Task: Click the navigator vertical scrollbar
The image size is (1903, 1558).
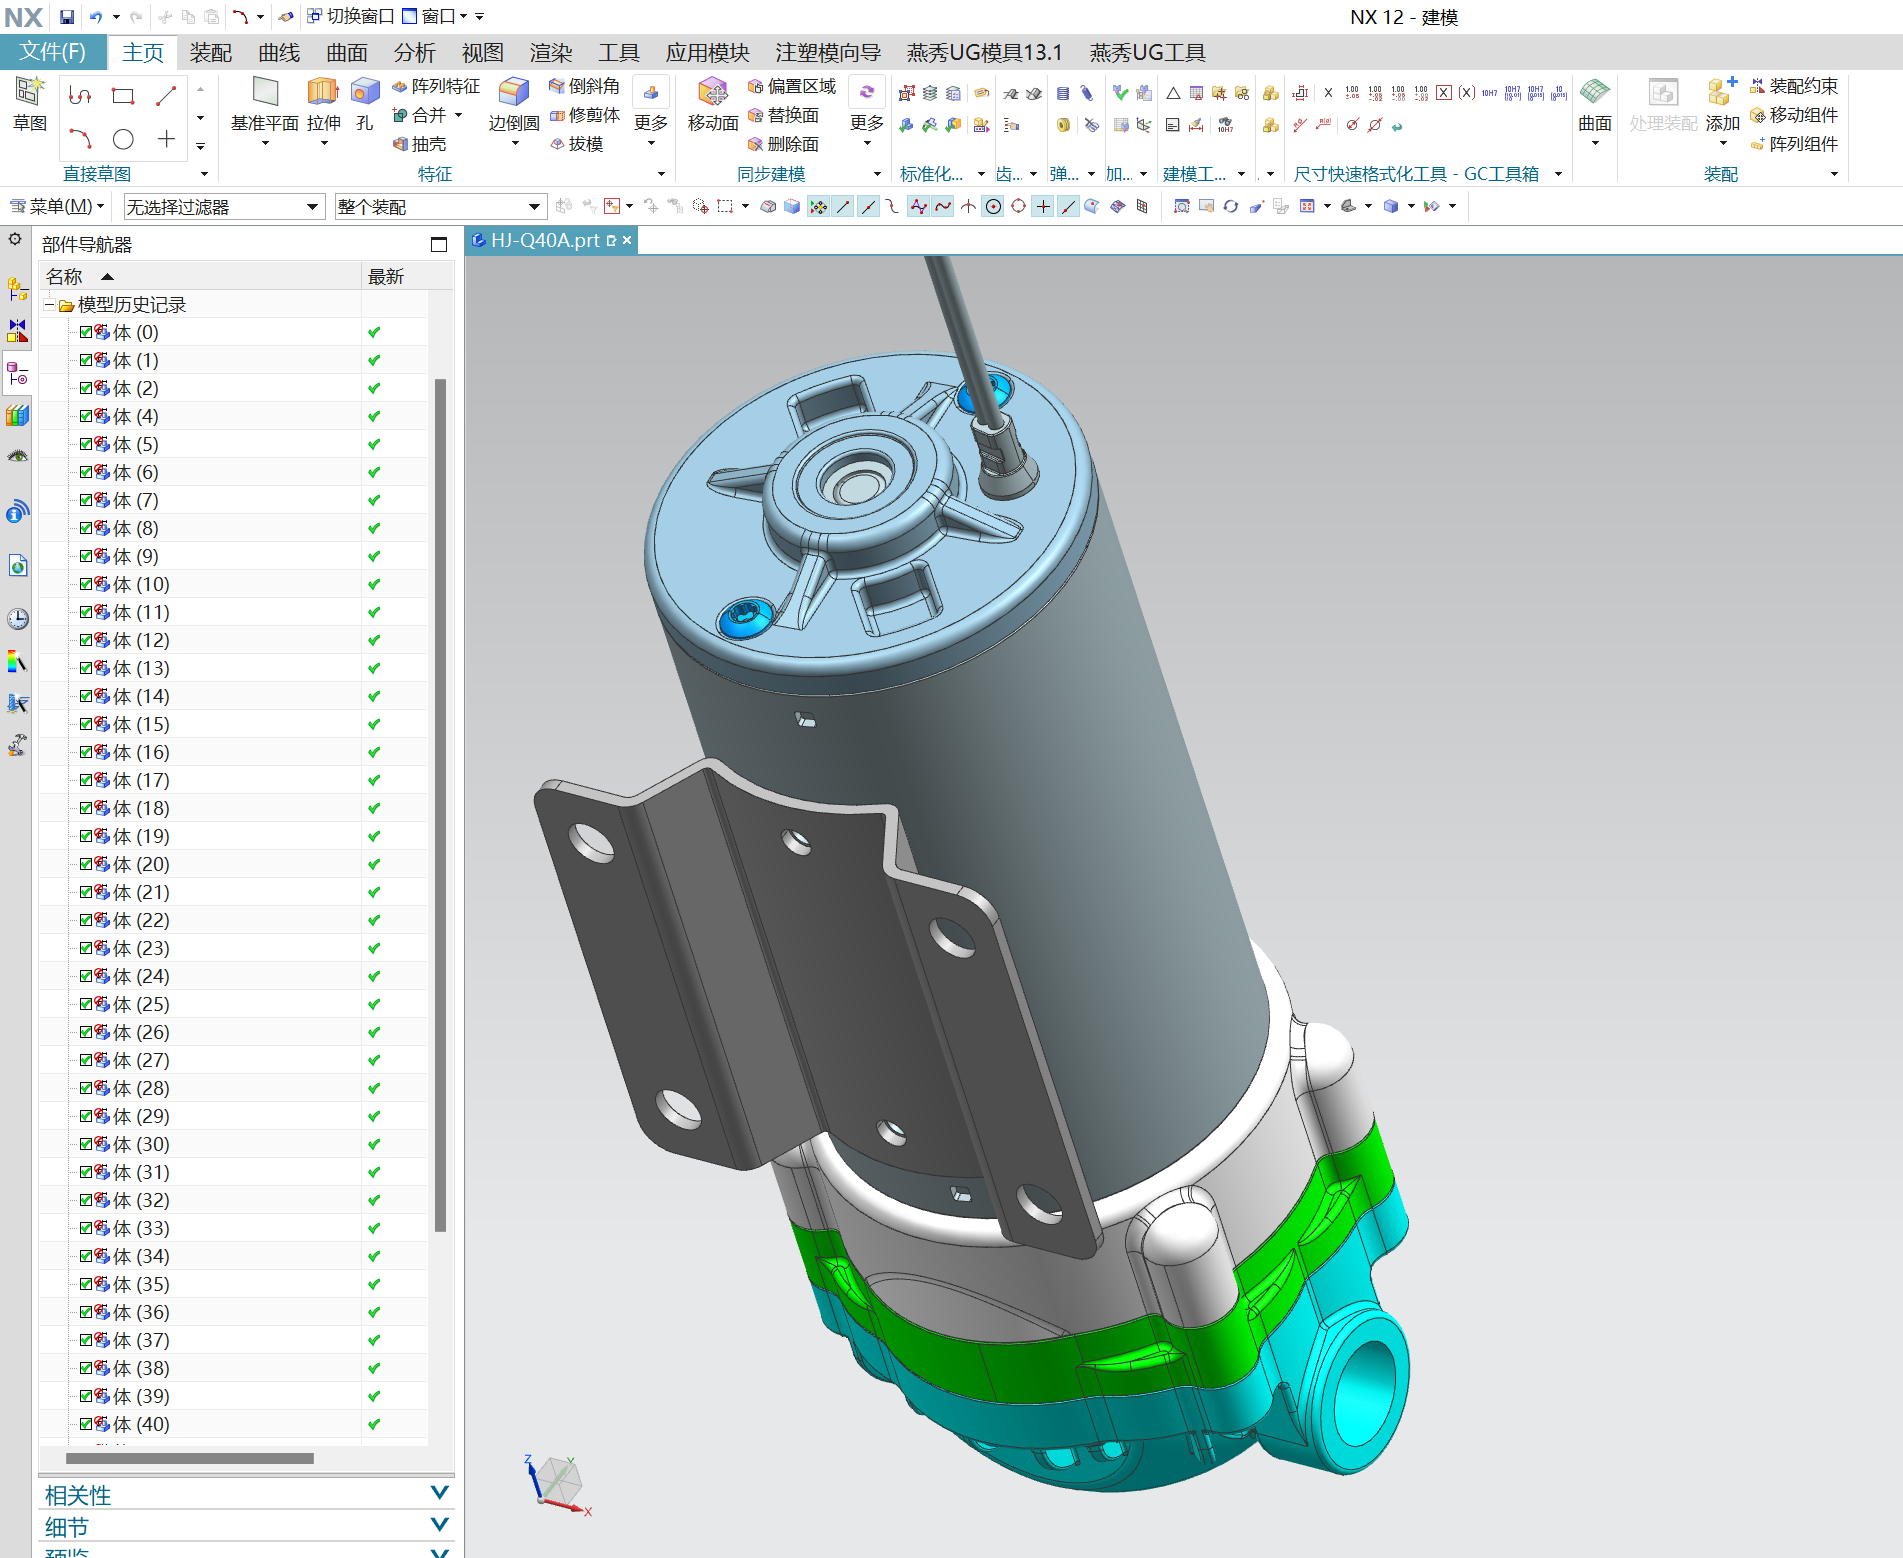Action: tap(440, 805)
